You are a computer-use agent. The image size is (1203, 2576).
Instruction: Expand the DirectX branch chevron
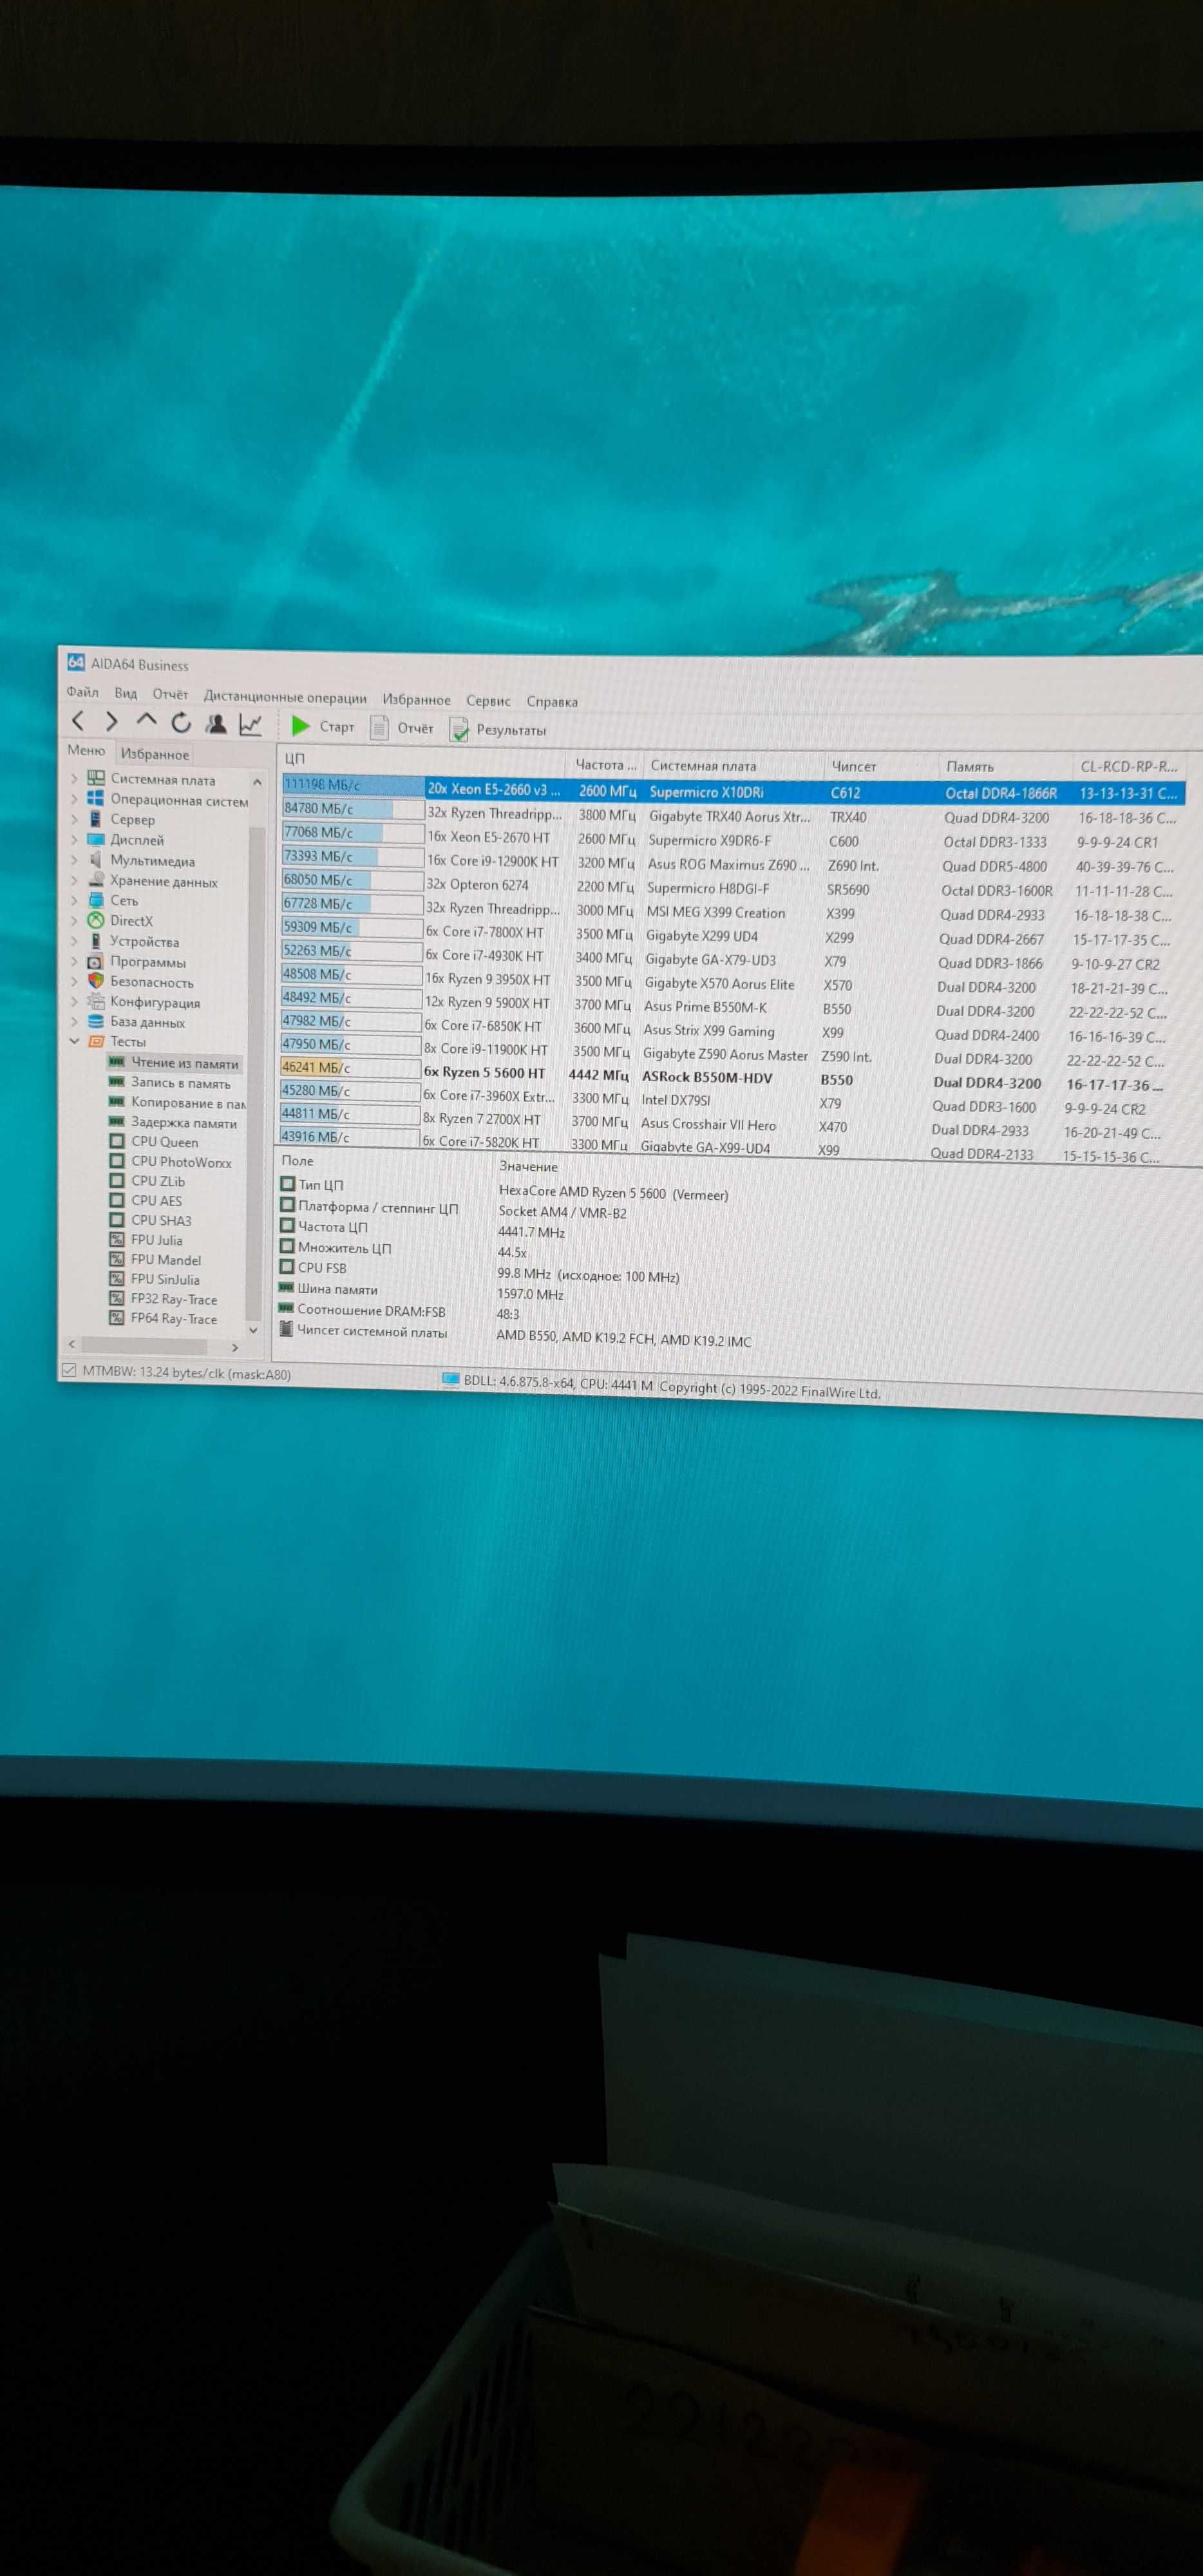[74, 920]
